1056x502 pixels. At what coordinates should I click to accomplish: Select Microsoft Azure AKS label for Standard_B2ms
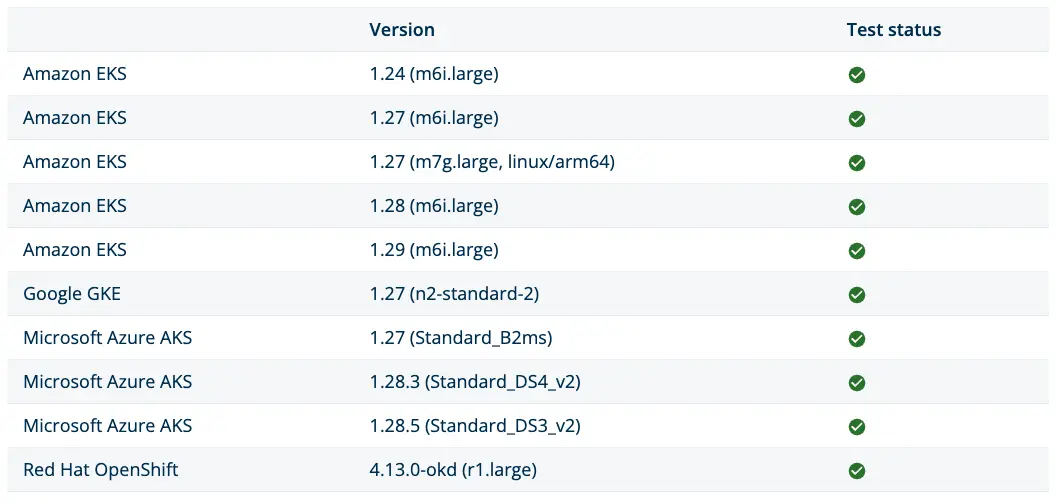click(x=108, y=338)
